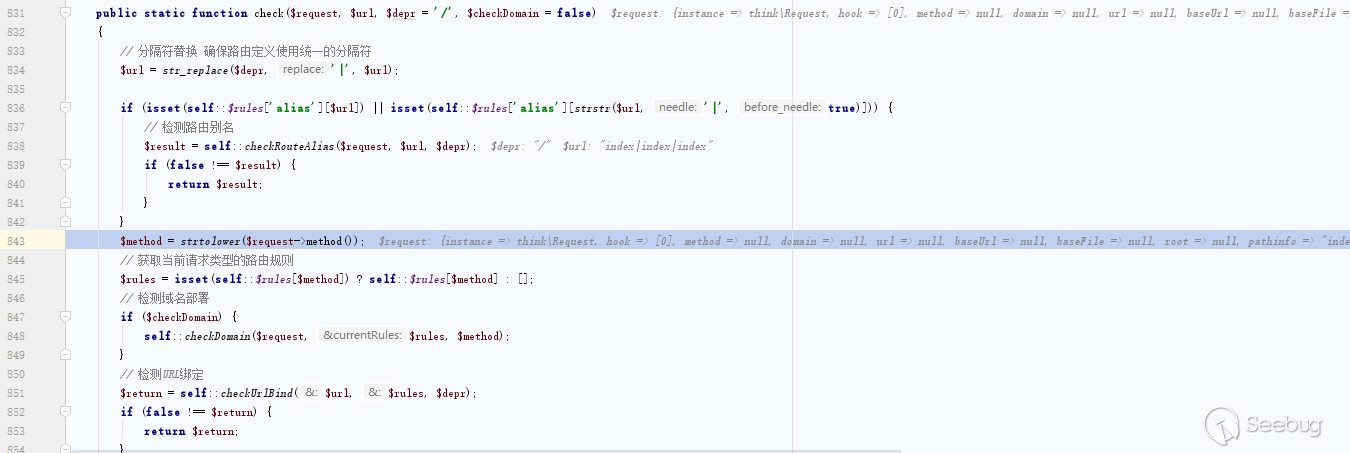The image size is (1350, 453).
Task: Collapse the fold at line 836
Action: point(65,108)
